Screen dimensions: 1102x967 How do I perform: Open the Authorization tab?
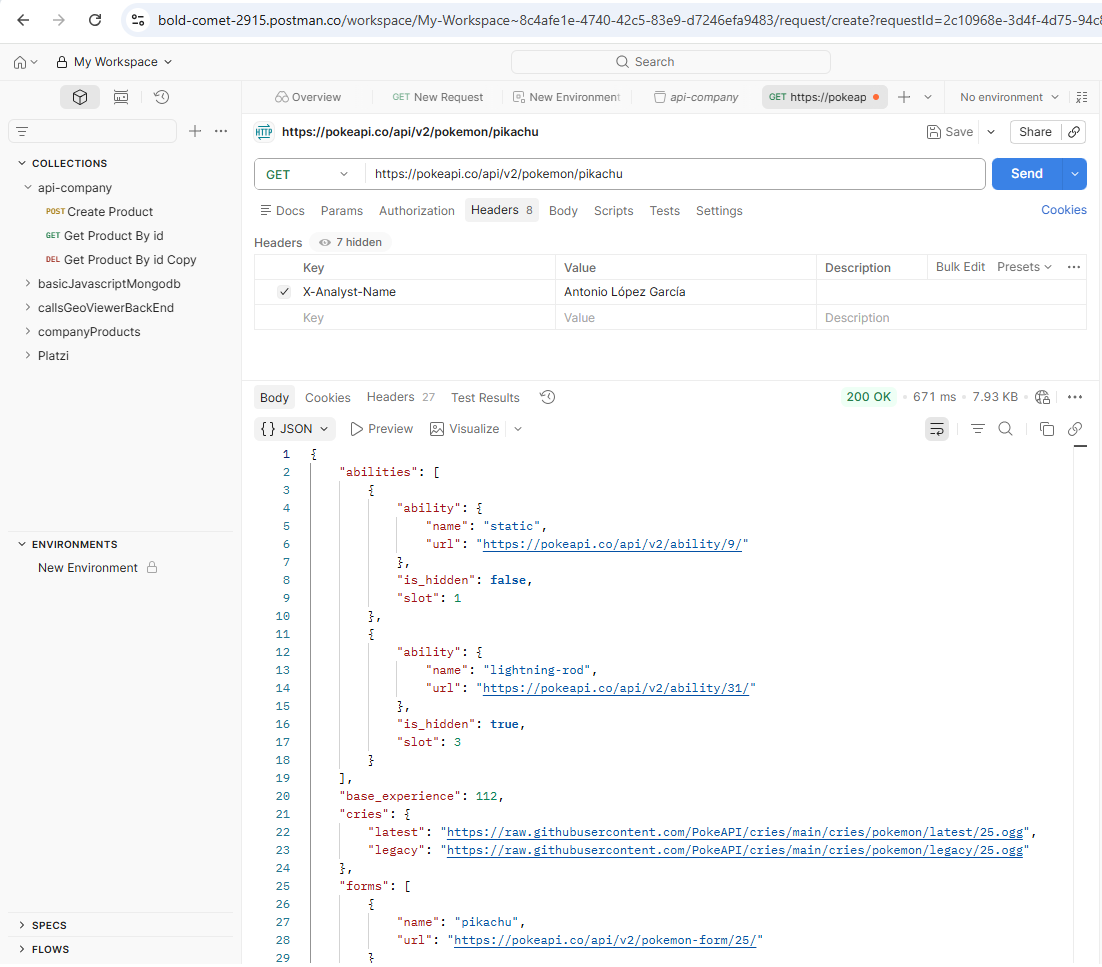point(417,211)
